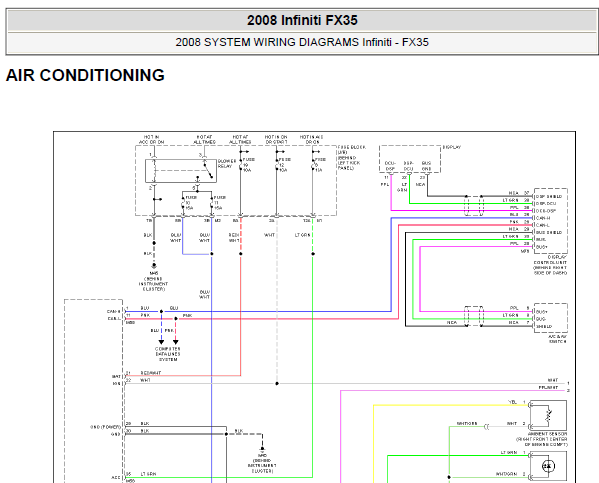Image resolution: width=599 pixels, height=483 pixels.
Task: Click the 'HOT IN ON OR START' label
Action: click(276, 139)
